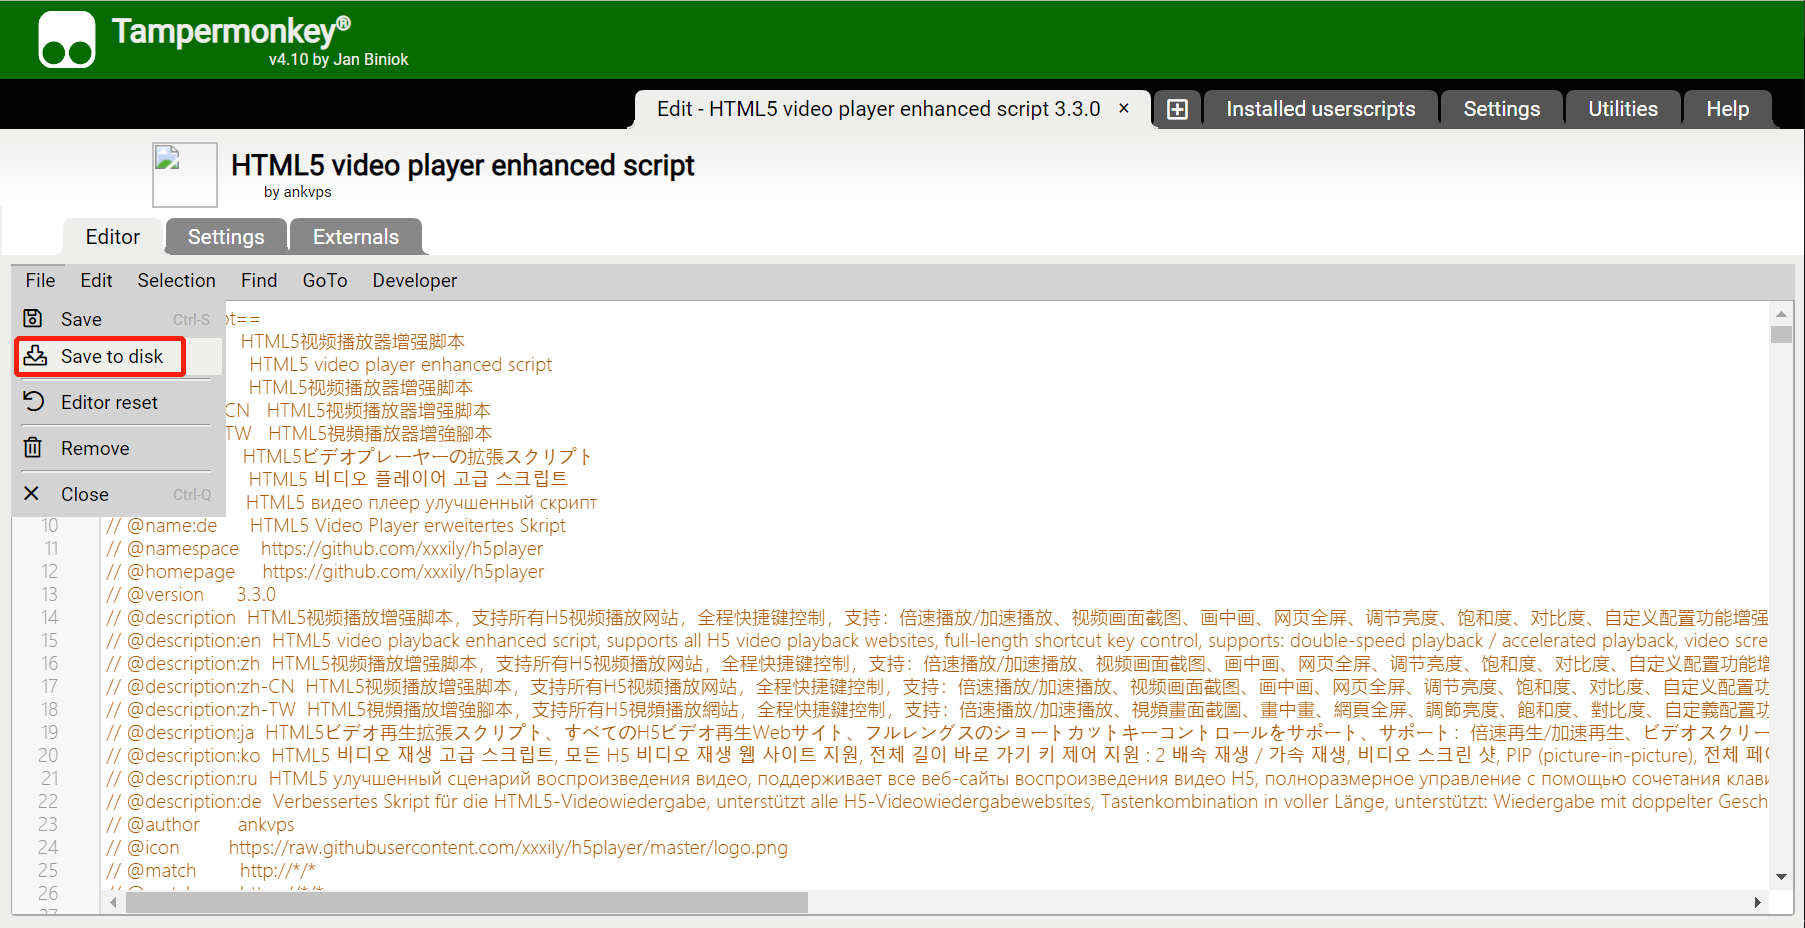
Task: Click the @icon logo.png URL text
Action: pos(508,847)
